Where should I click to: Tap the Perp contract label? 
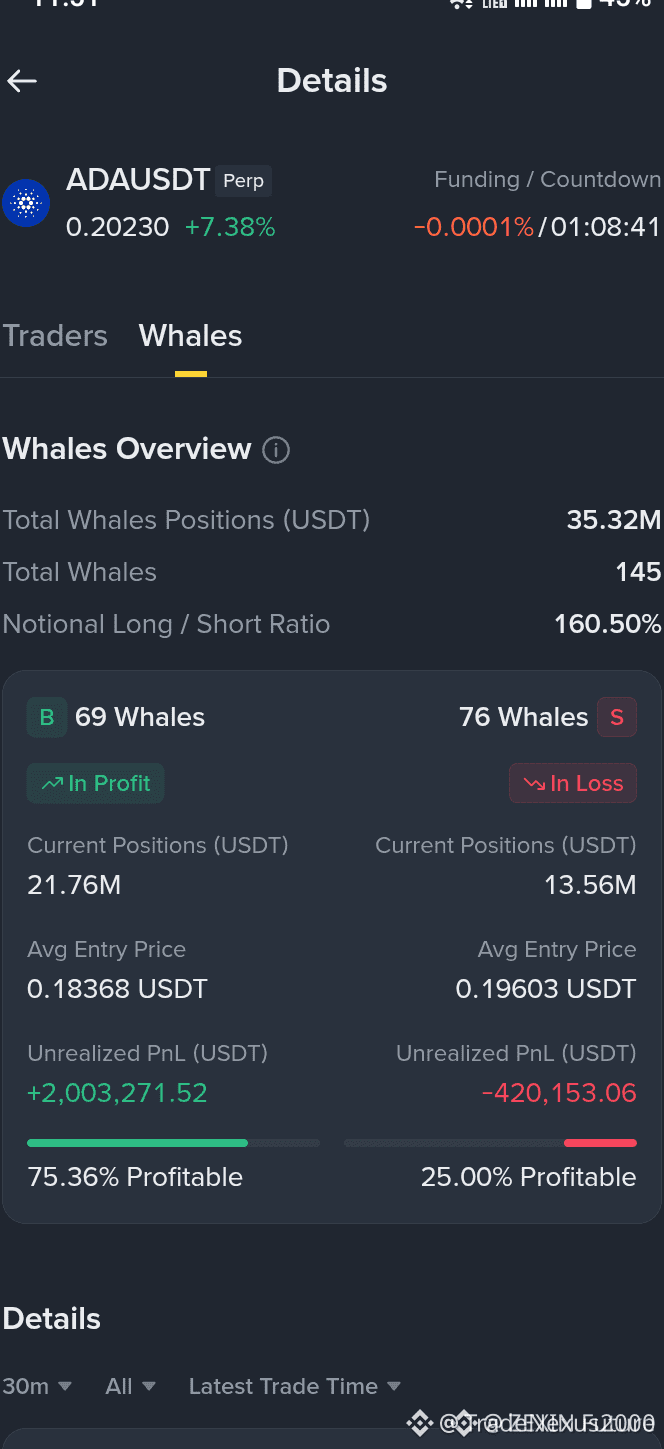[x=243, y=181]
